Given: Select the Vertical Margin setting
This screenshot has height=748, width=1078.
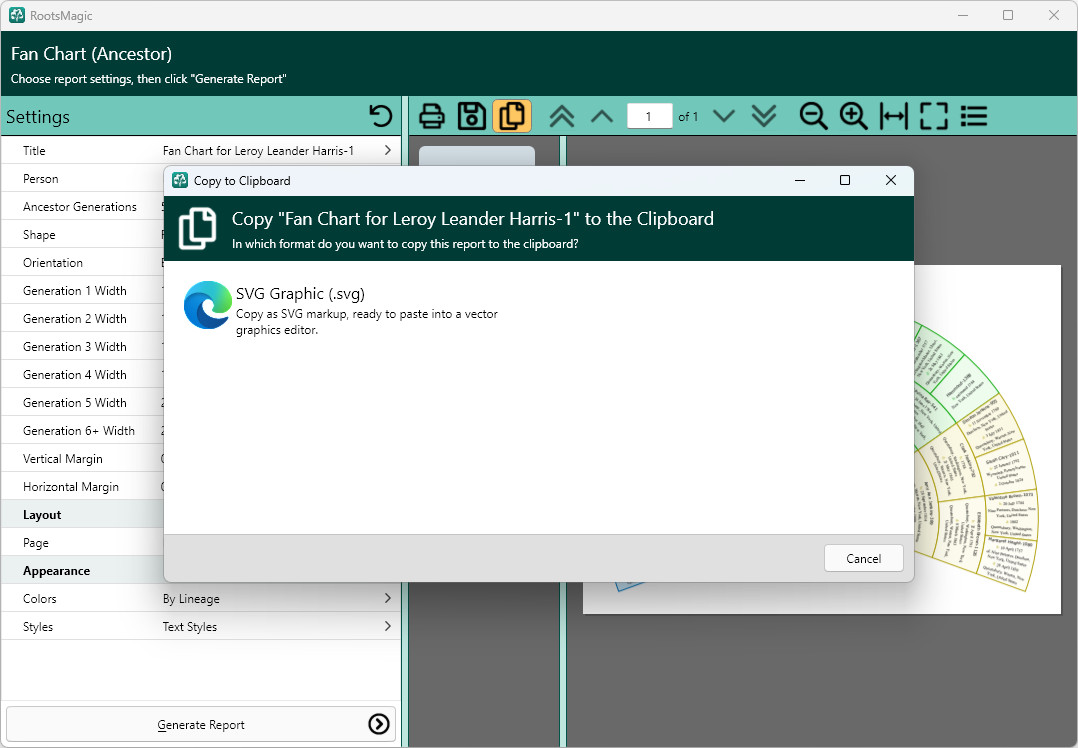Looking at the screenshot, I should 82,459.
